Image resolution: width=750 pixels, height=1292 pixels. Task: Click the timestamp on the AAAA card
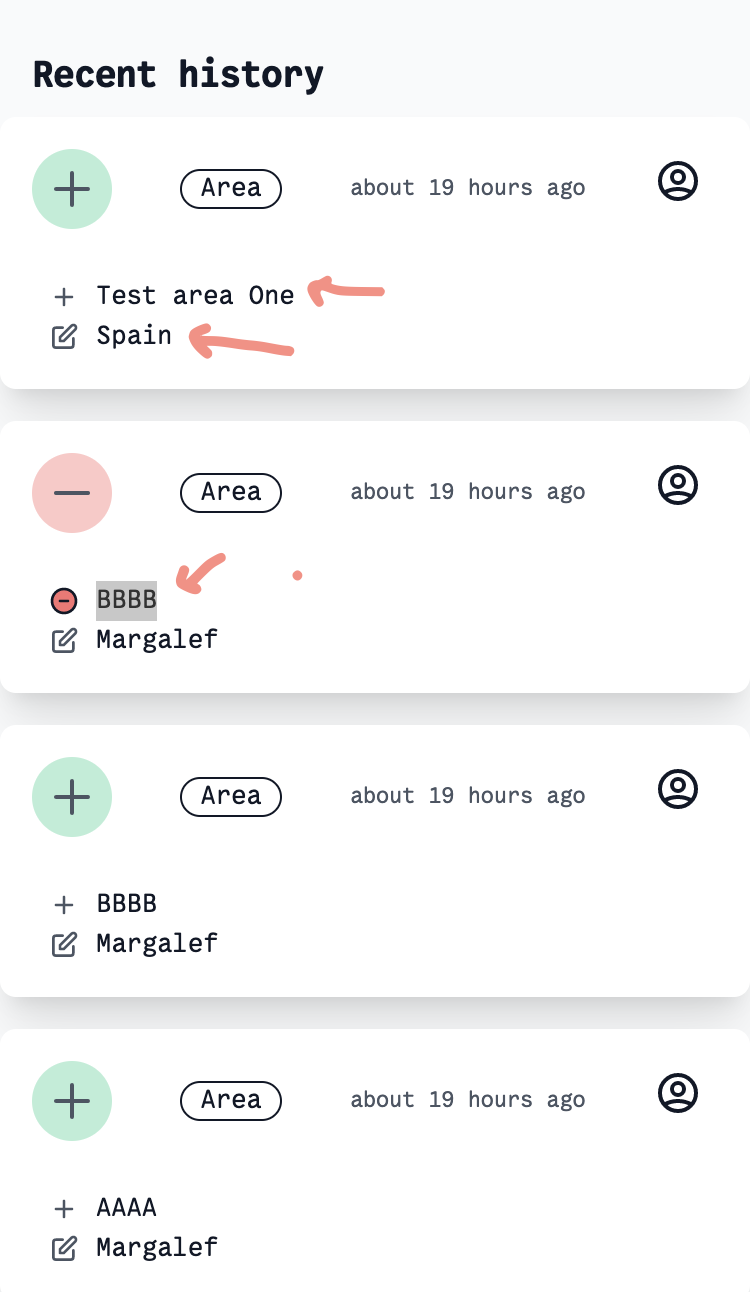pyautogui.click(x=467, y=1099)
